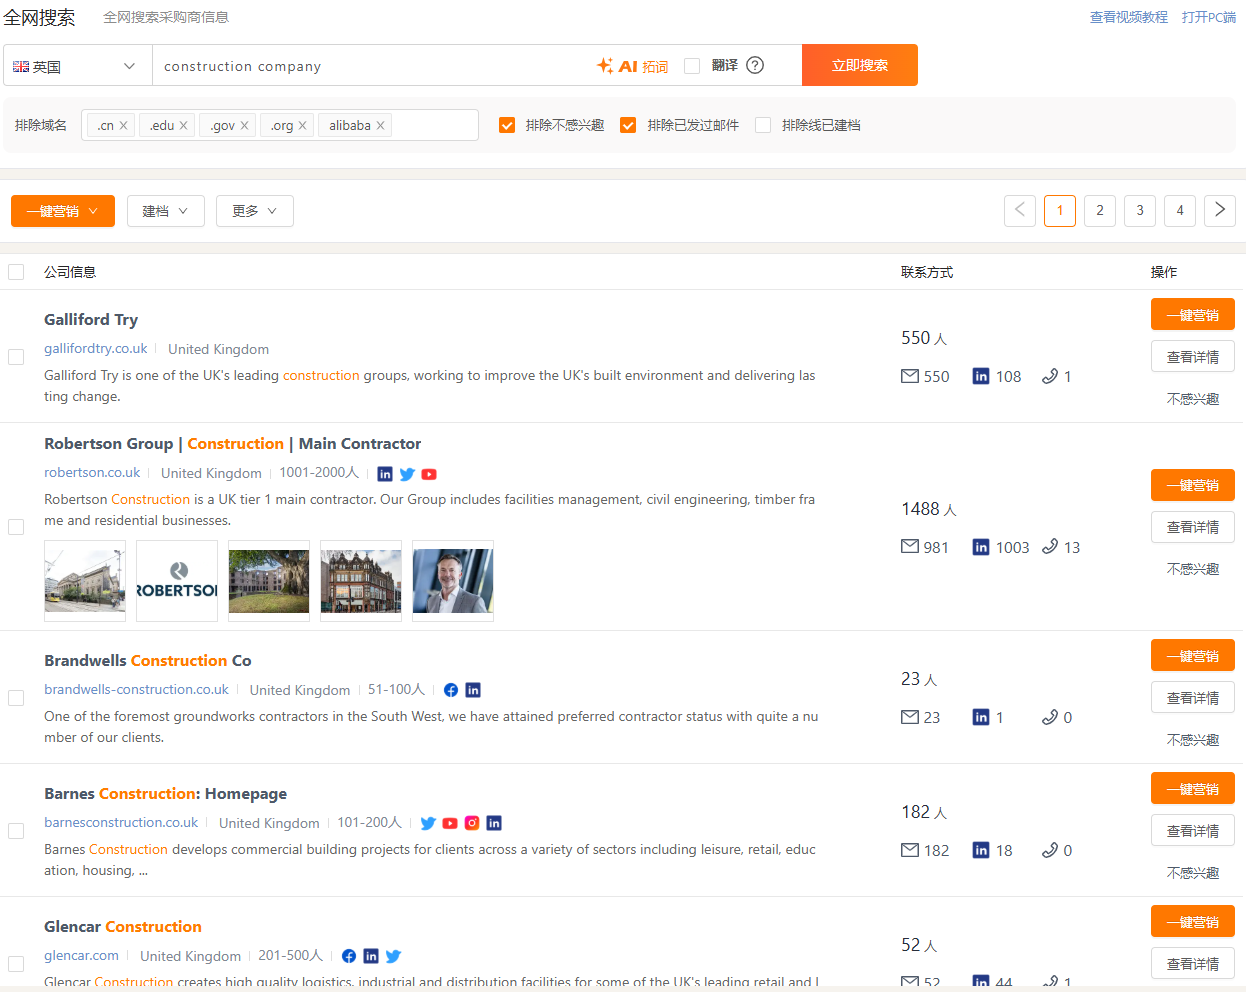The image size is (1246, 992).
Task: Open Robertson Group's Twitter icon
Action: [407, 474]
